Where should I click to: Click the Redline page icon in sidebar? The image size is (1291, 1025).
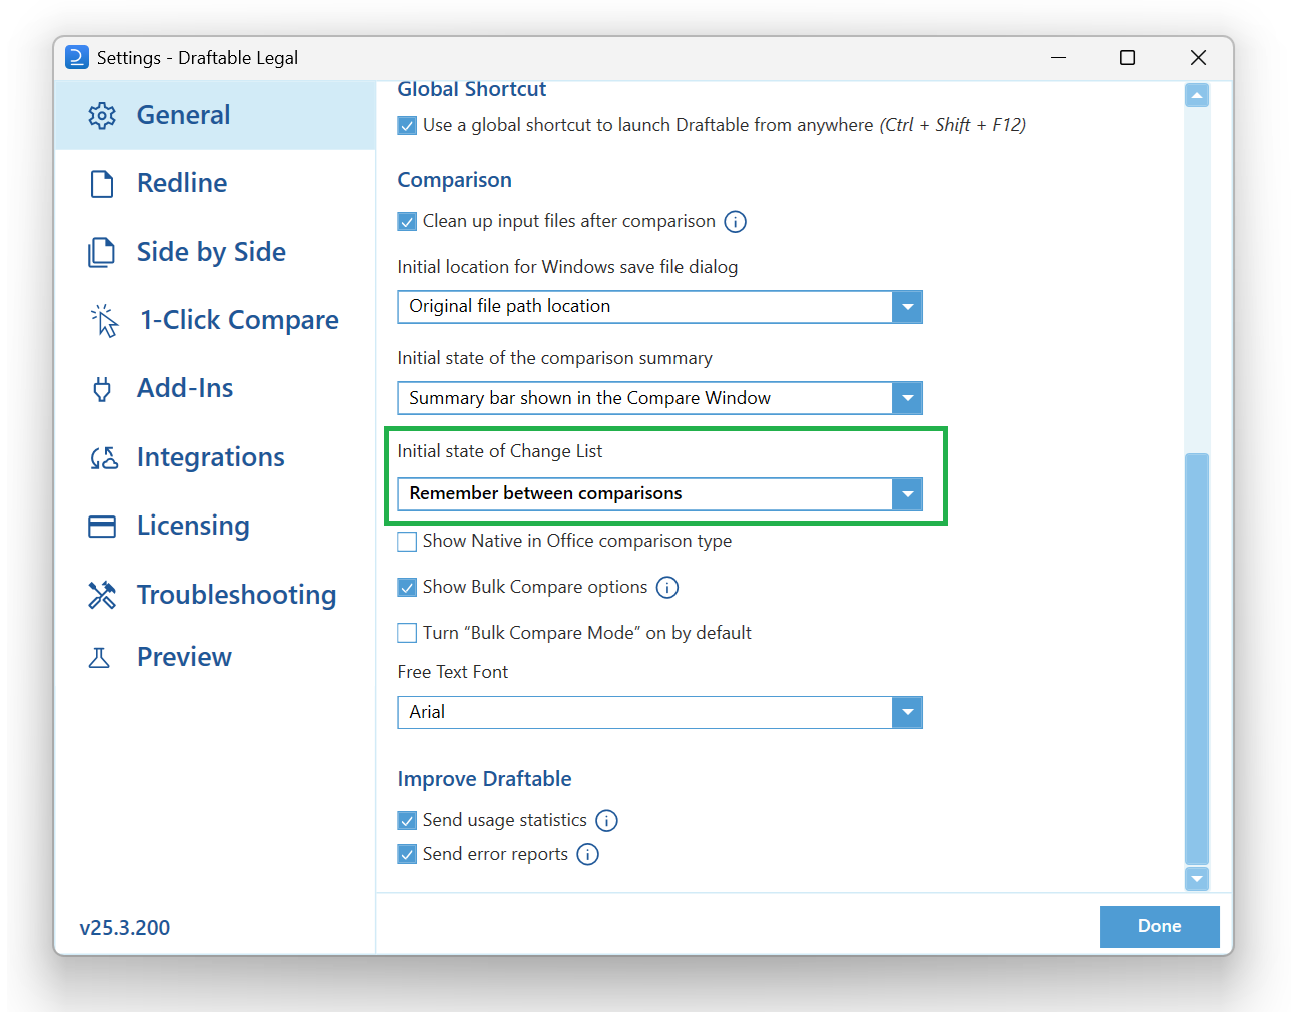102,184
